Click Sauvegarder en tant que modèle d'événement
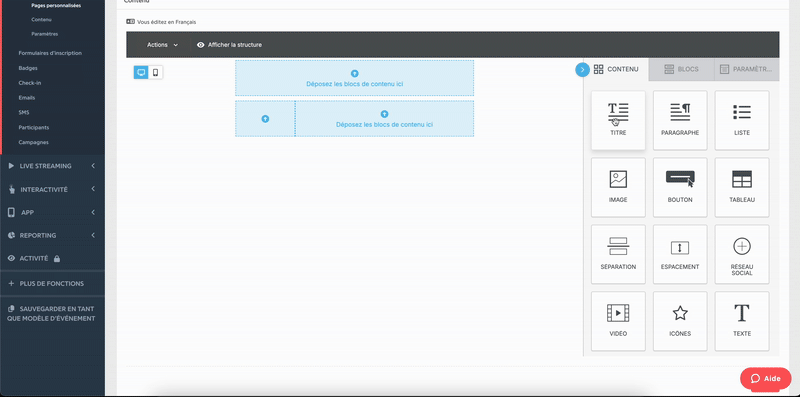This screenshot has height=397, width=800. tap(52, 313)
